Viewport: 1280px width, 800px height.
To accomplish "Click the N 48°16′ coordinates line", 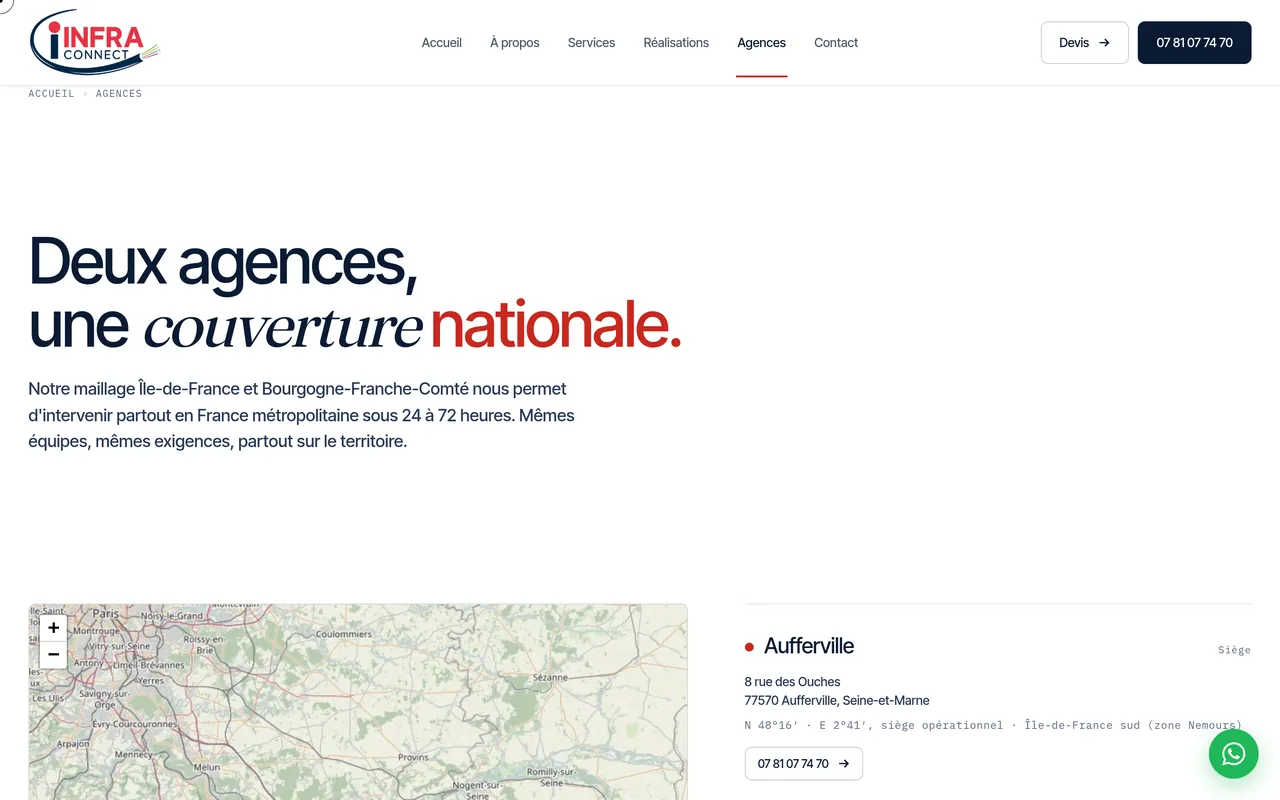I will pyautogui.click(x=993, y=725).
